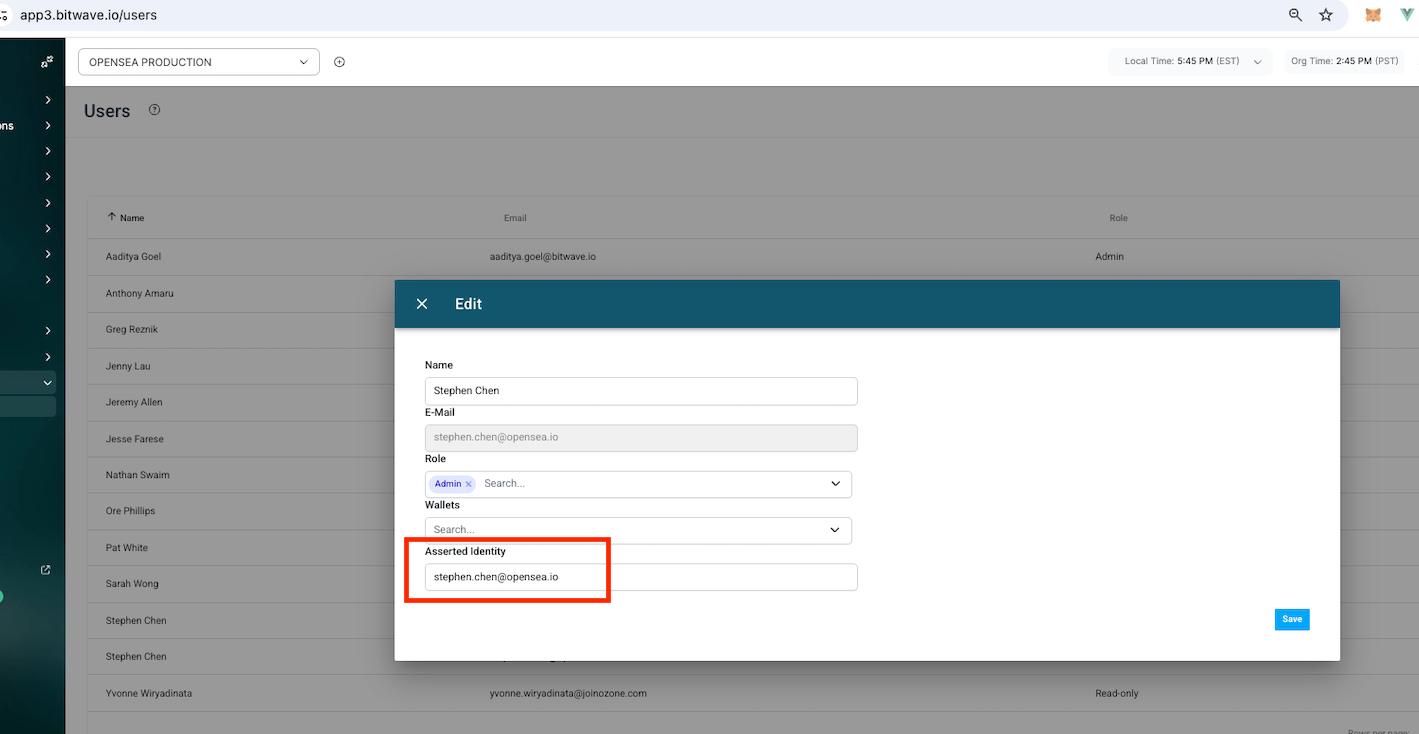Sort by the Name column arrow
The height and width of the screenshot is (734, 1419).
coord(111,217)
